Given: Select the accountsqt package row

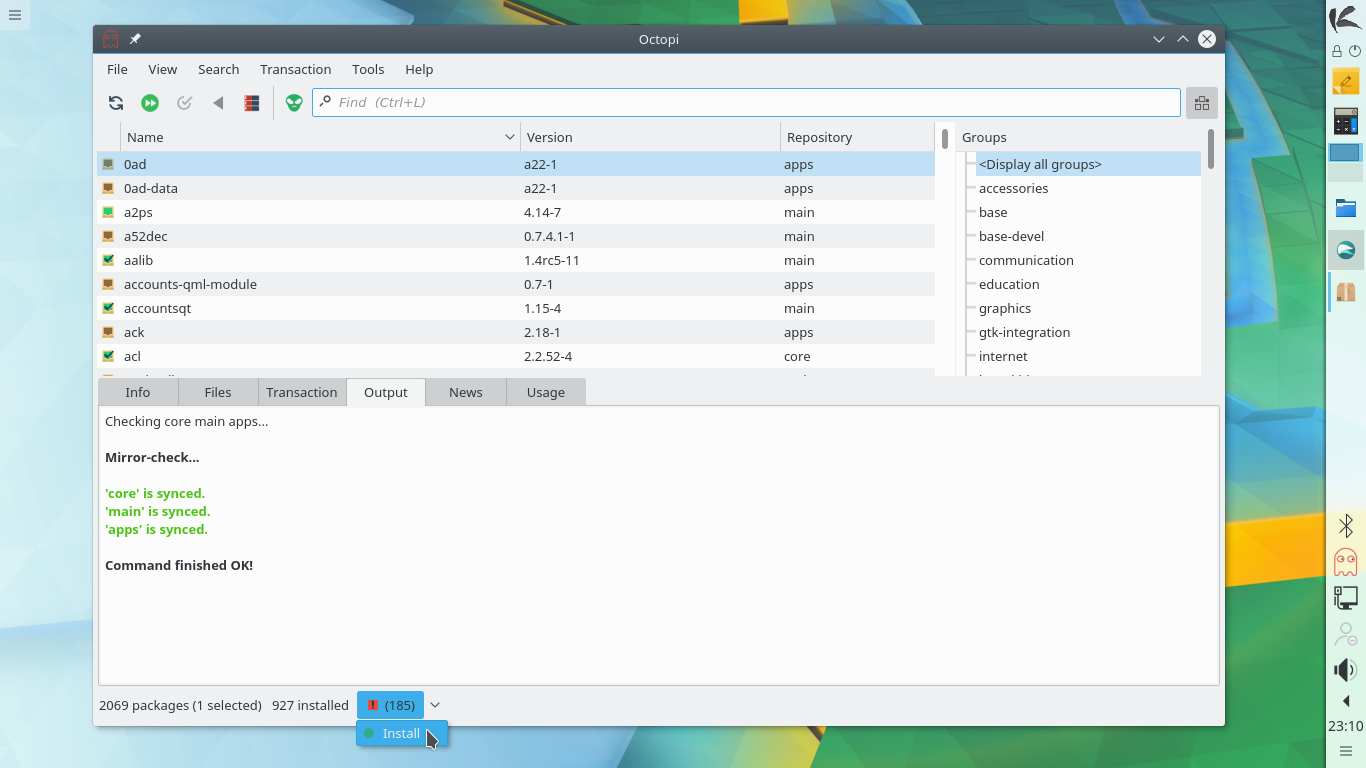Looking at the screenshot, I should coord(516,308).
